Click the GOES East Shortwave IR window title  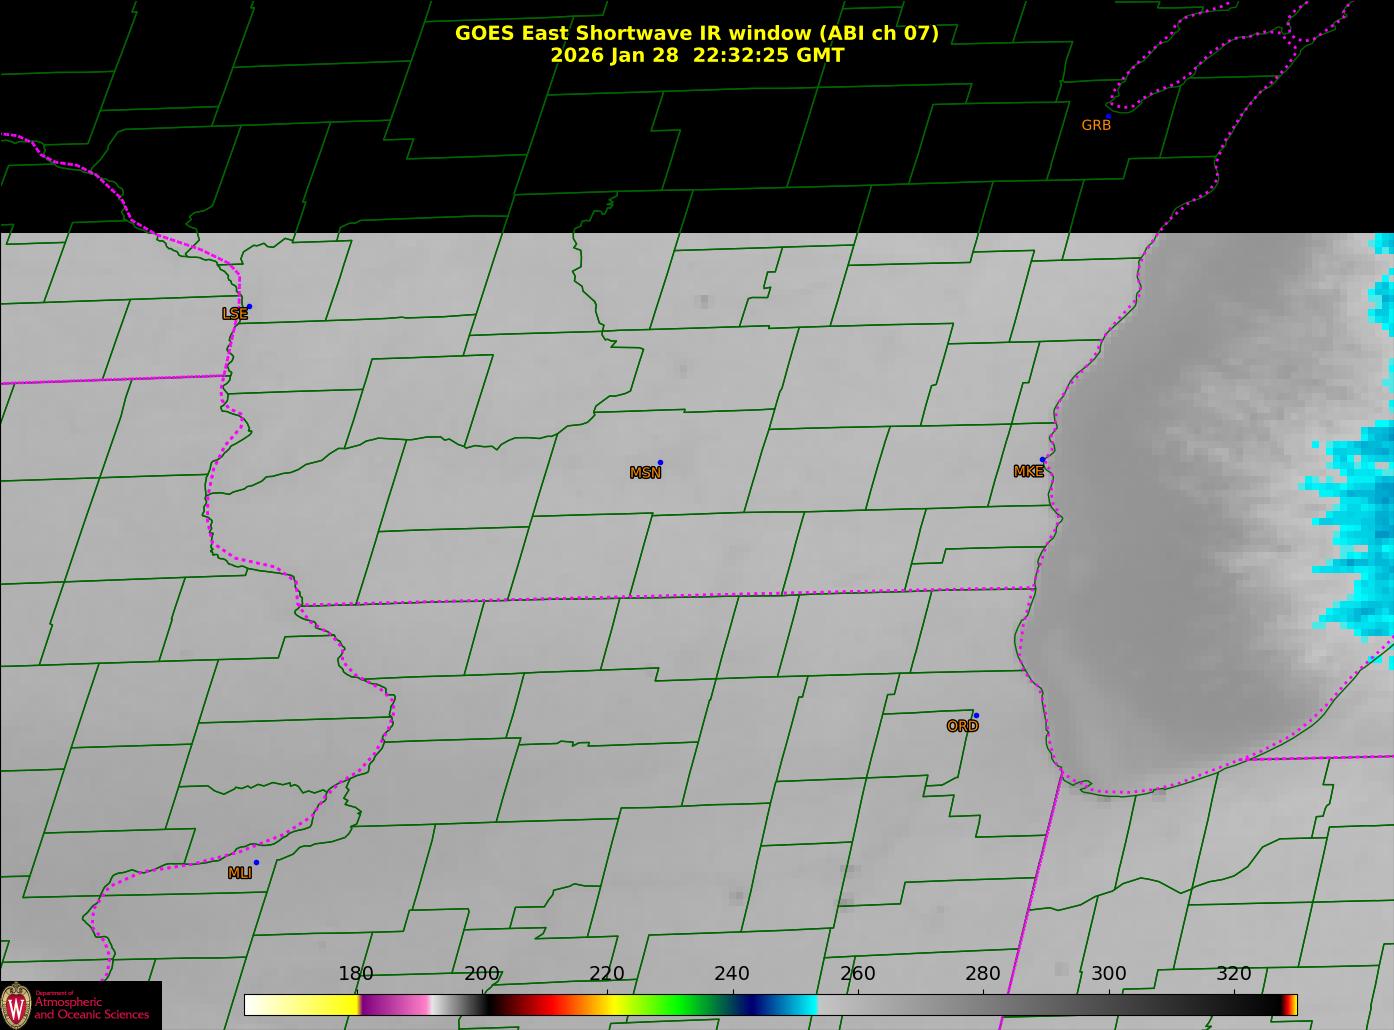click(697, 33)
